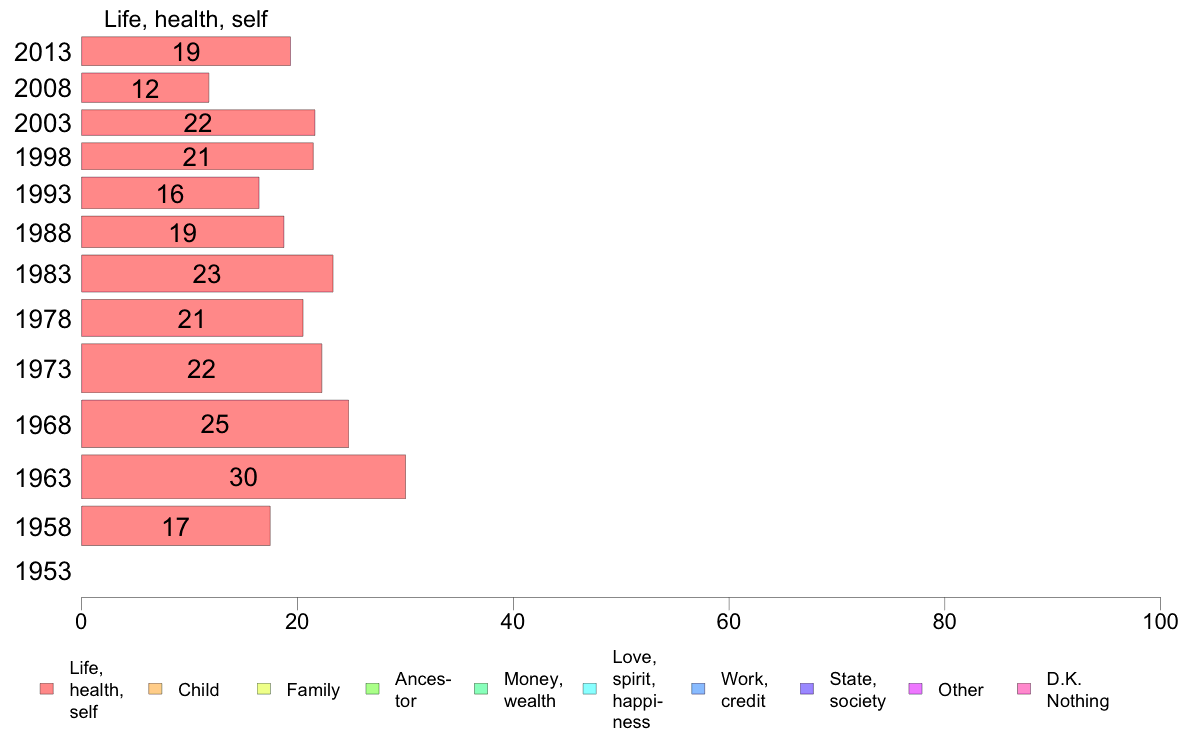This screenshot has width=1188, height=736.
Task: Select the 1983 bar showing 23
Action: coord(207,274)
